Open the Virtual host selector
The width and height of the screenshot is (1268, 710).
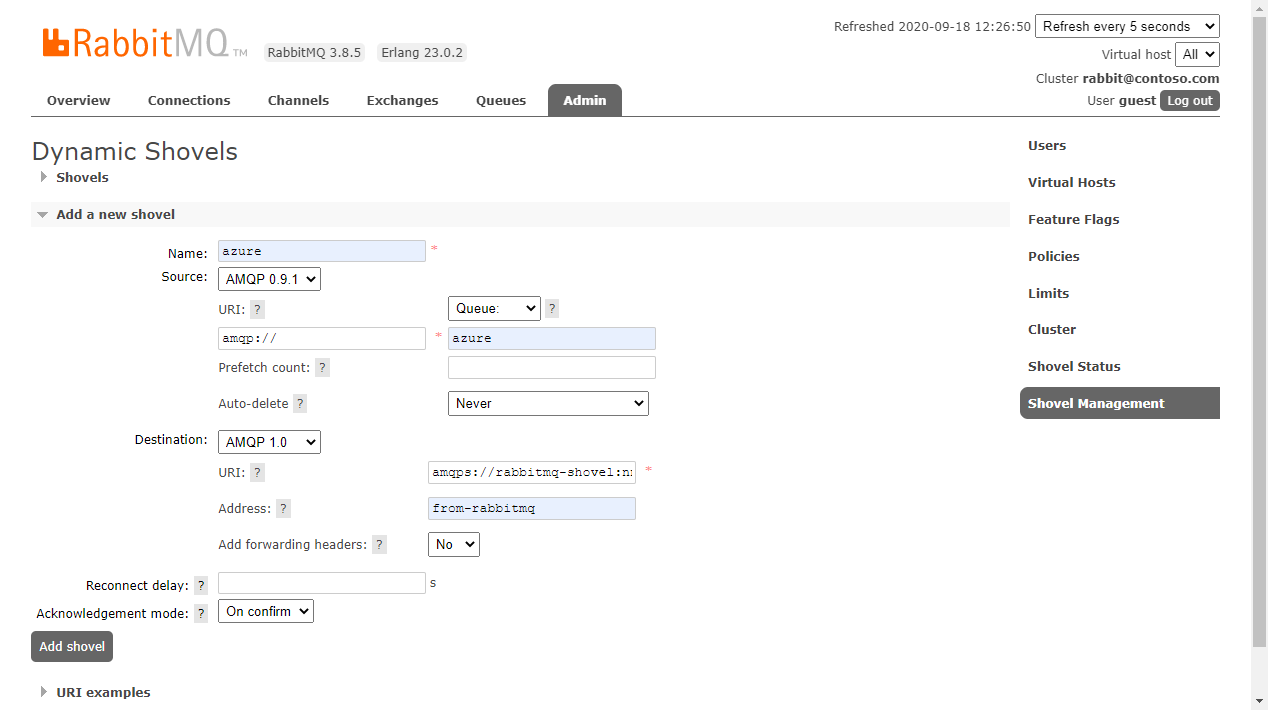[x=1197, y=54]
